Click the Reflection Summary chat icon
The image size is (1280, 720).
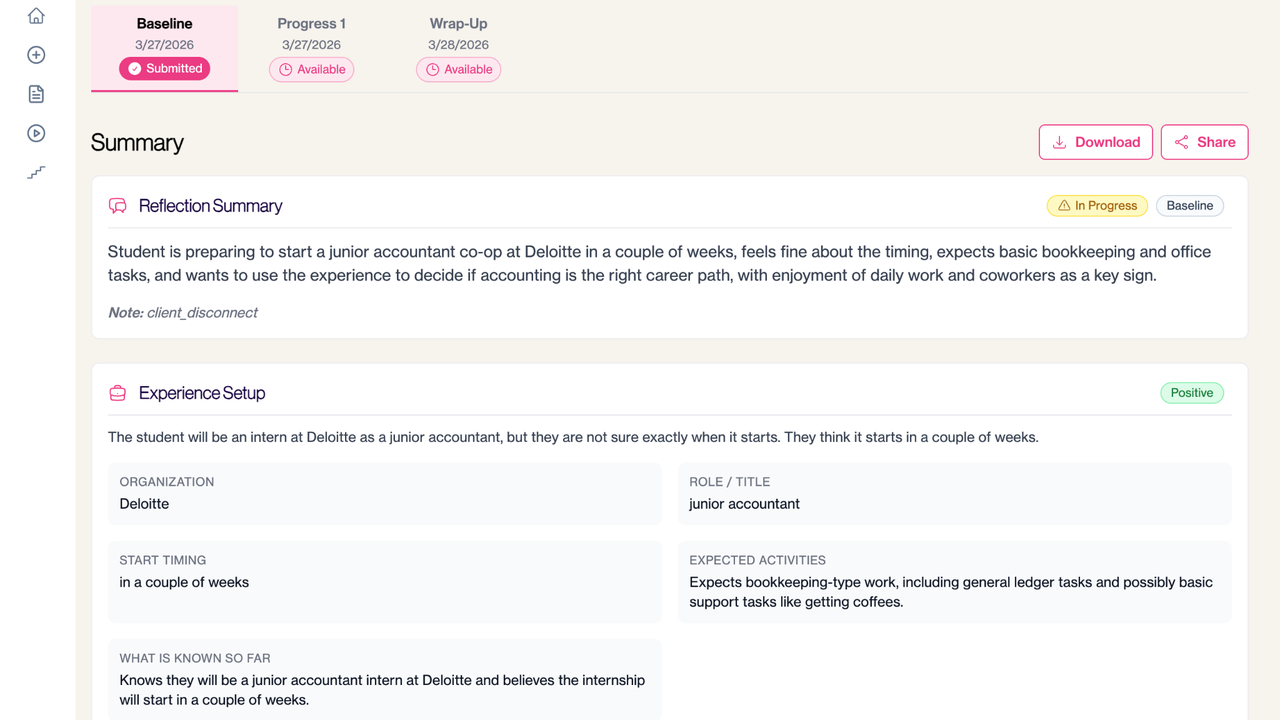[118, 206]
